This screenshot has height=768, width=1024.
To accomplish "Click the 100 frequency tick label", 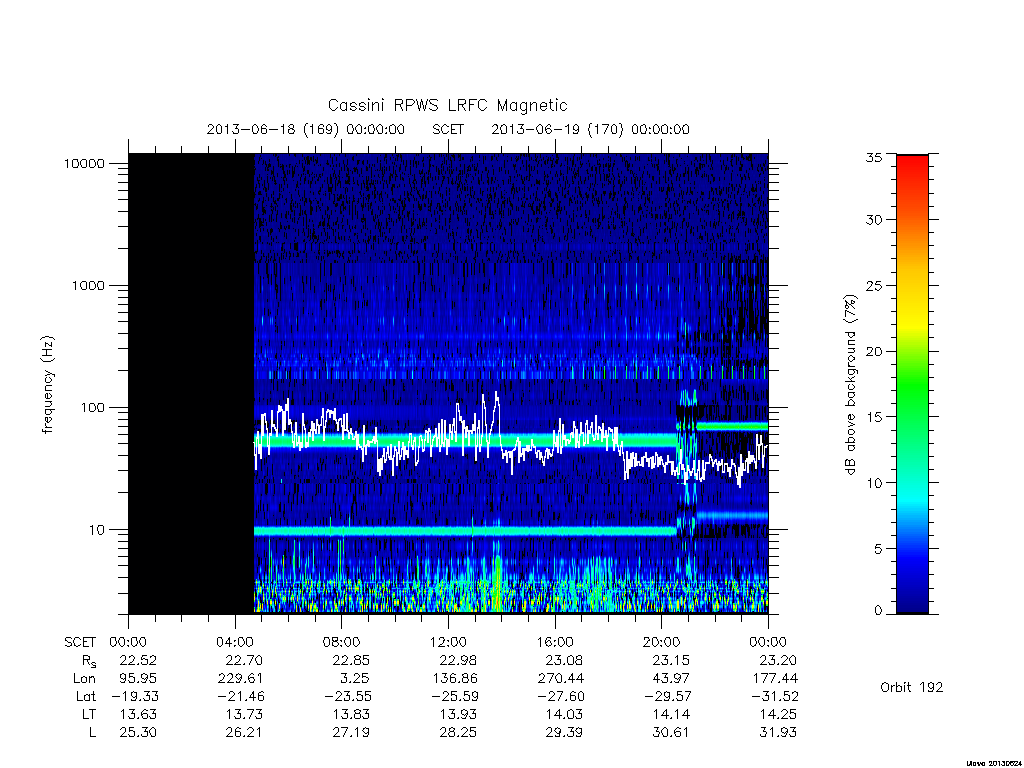I will click(92, 408).
